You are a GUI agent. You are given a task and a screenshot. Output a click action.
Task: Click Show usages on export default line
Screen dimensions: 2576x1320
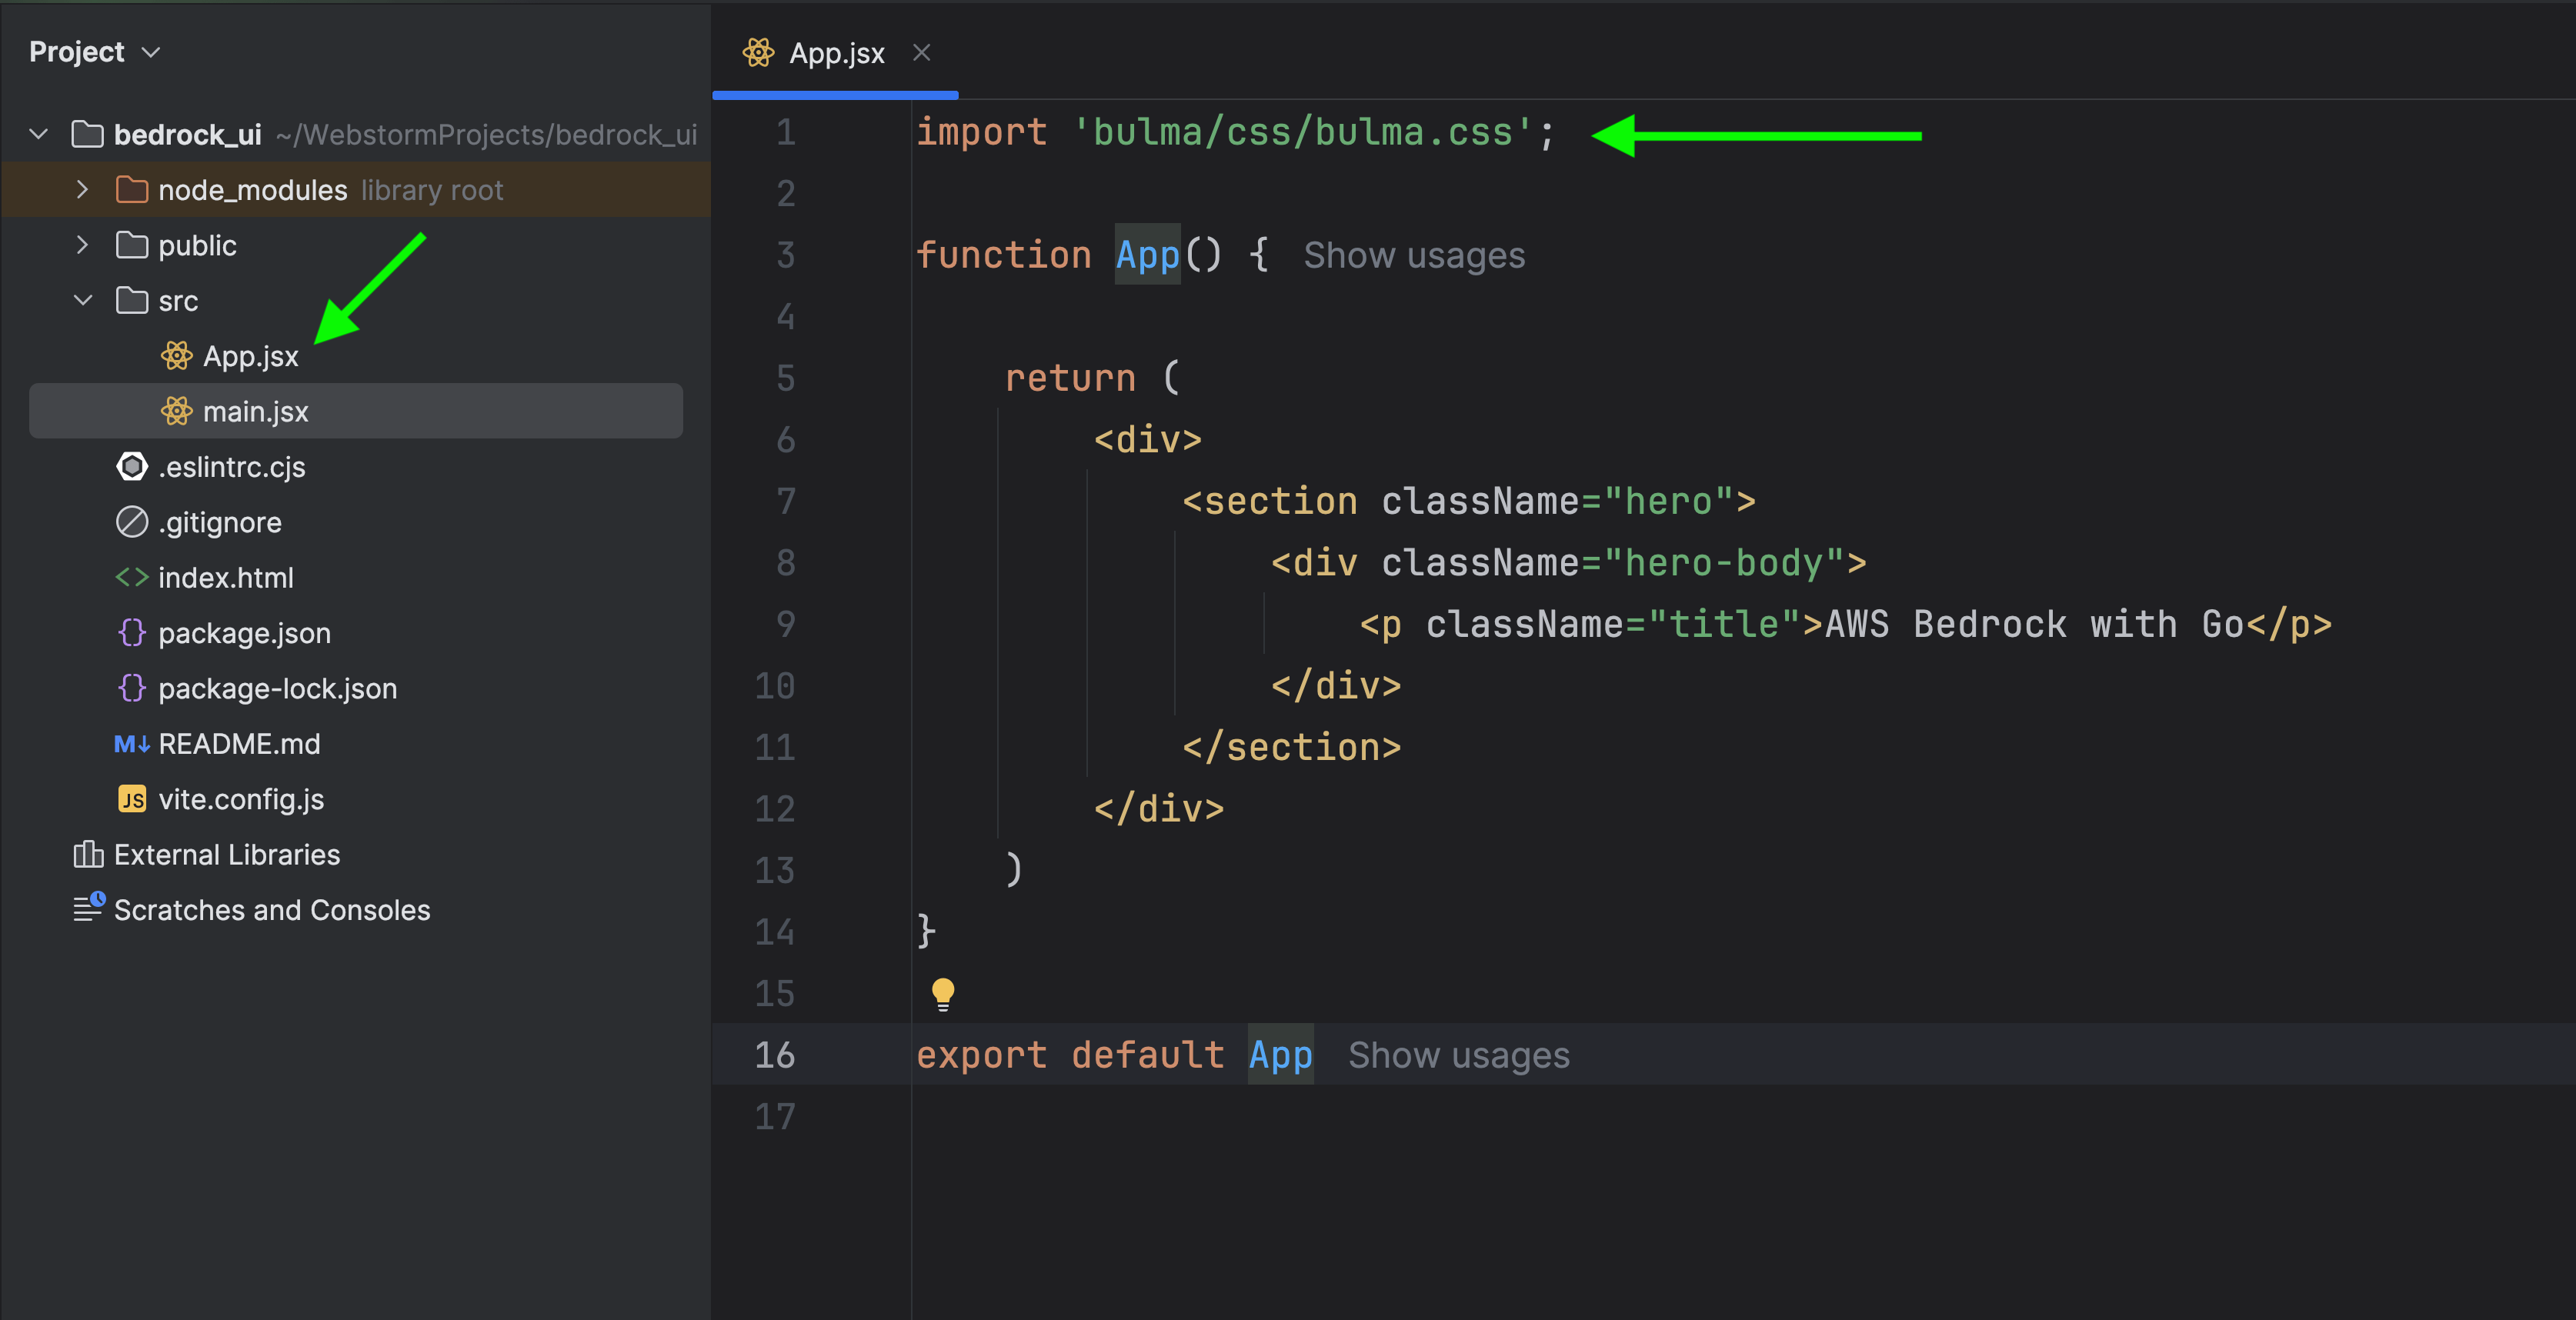1458,1056
